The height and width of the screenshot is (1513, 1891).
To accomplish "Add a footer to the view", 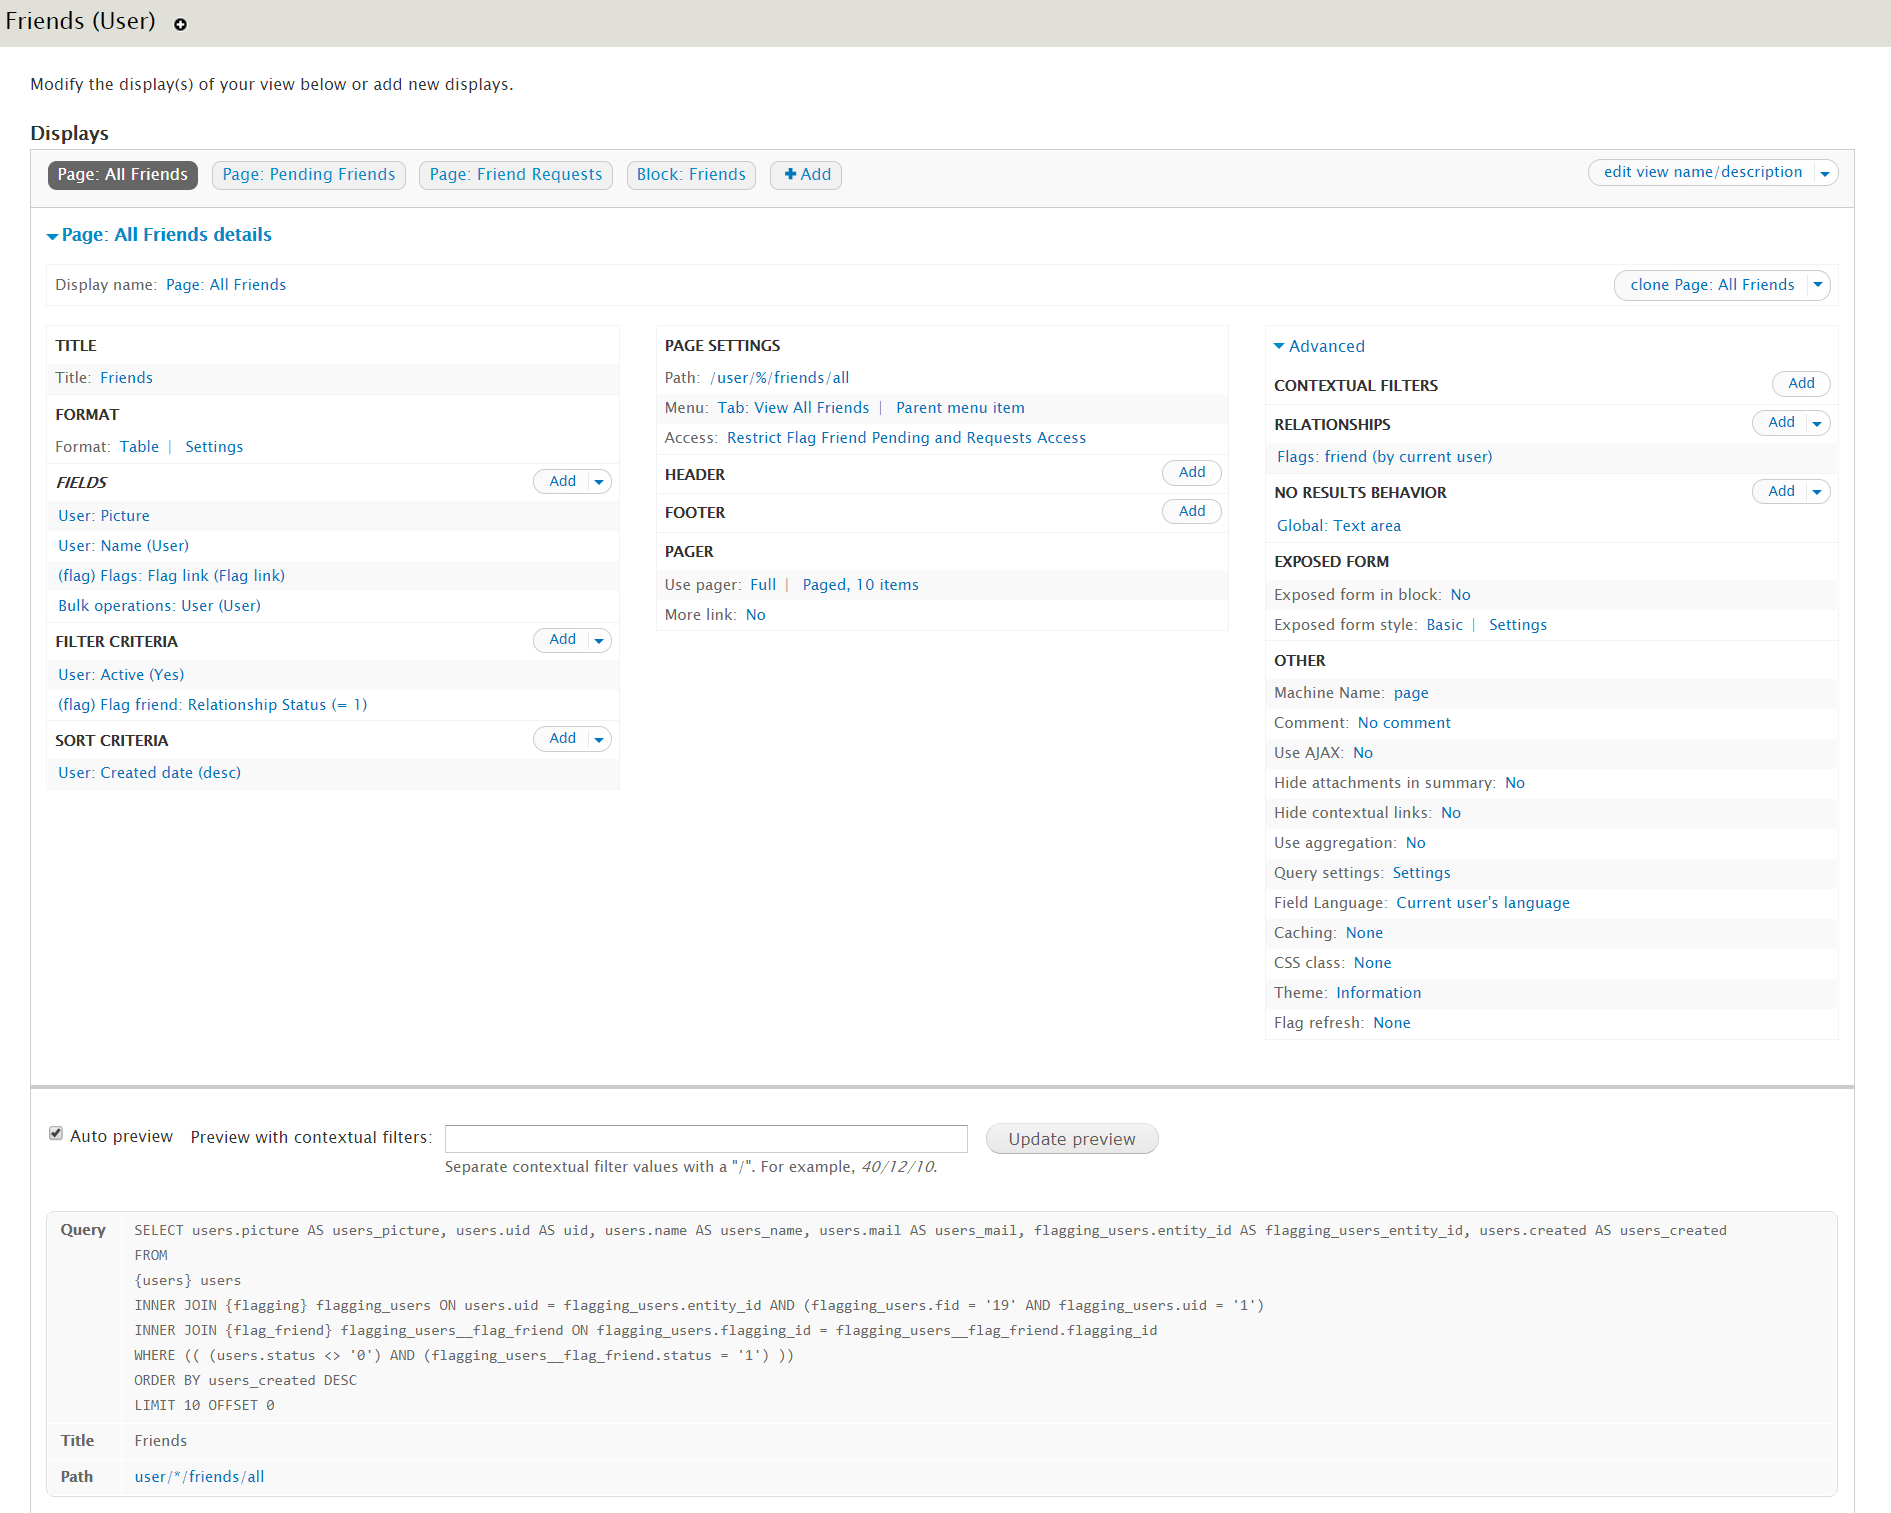I will [x=1192, y=511].
